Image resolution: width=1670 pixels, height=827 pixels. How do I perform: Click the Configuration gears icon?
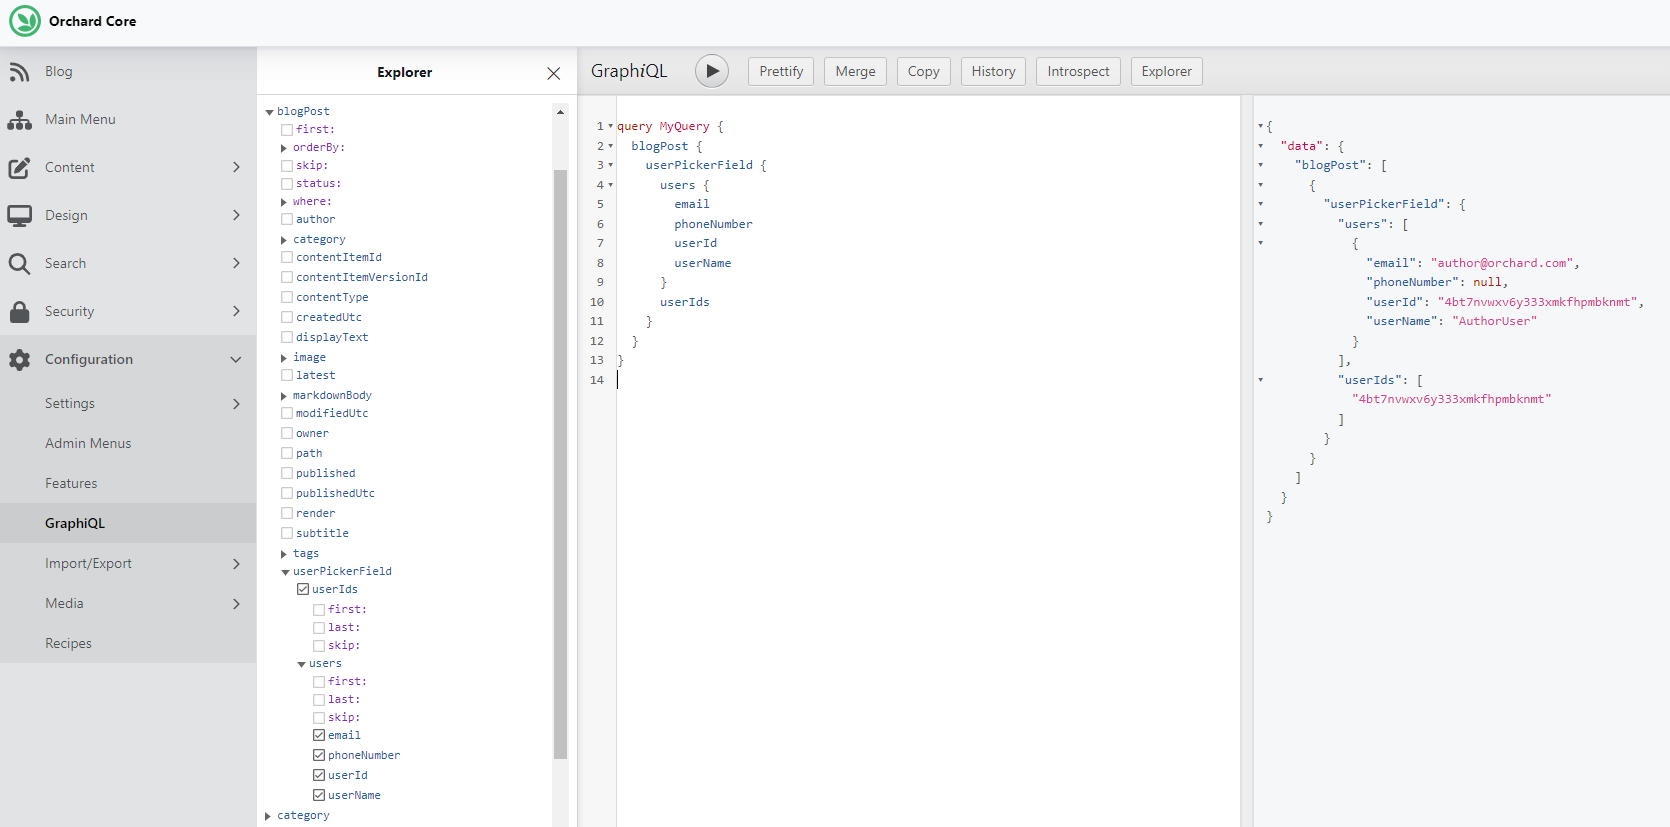pos(19,360)
